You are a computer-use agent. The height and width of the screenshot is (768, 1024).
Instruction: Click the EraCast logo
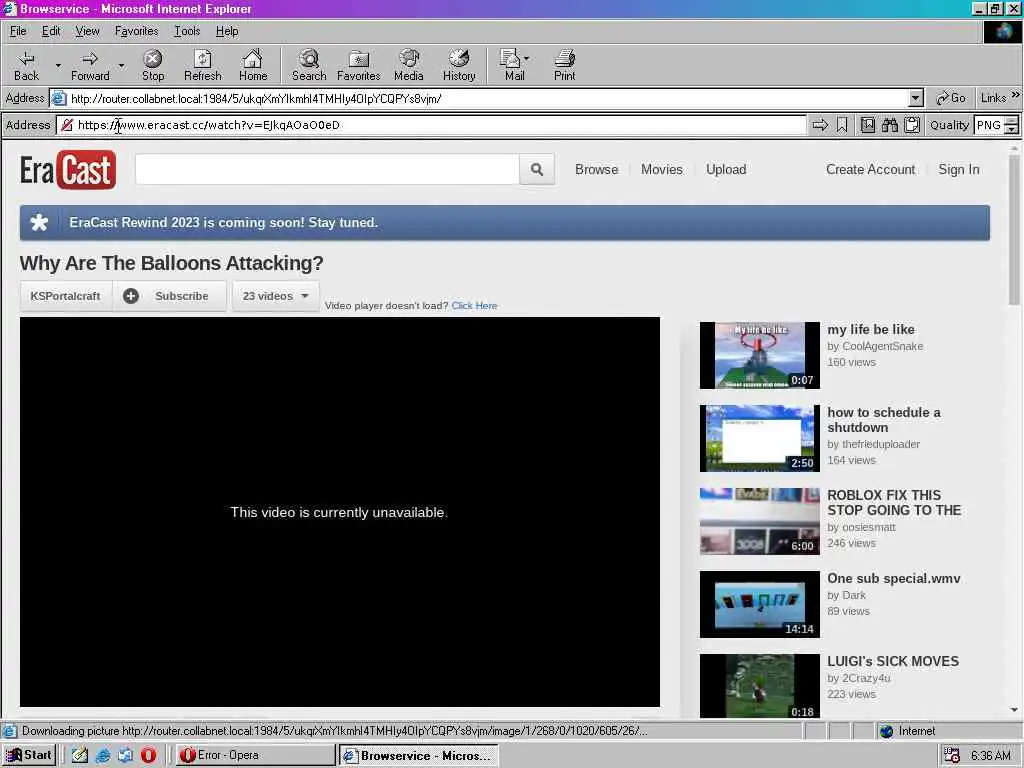pos(68,170)
